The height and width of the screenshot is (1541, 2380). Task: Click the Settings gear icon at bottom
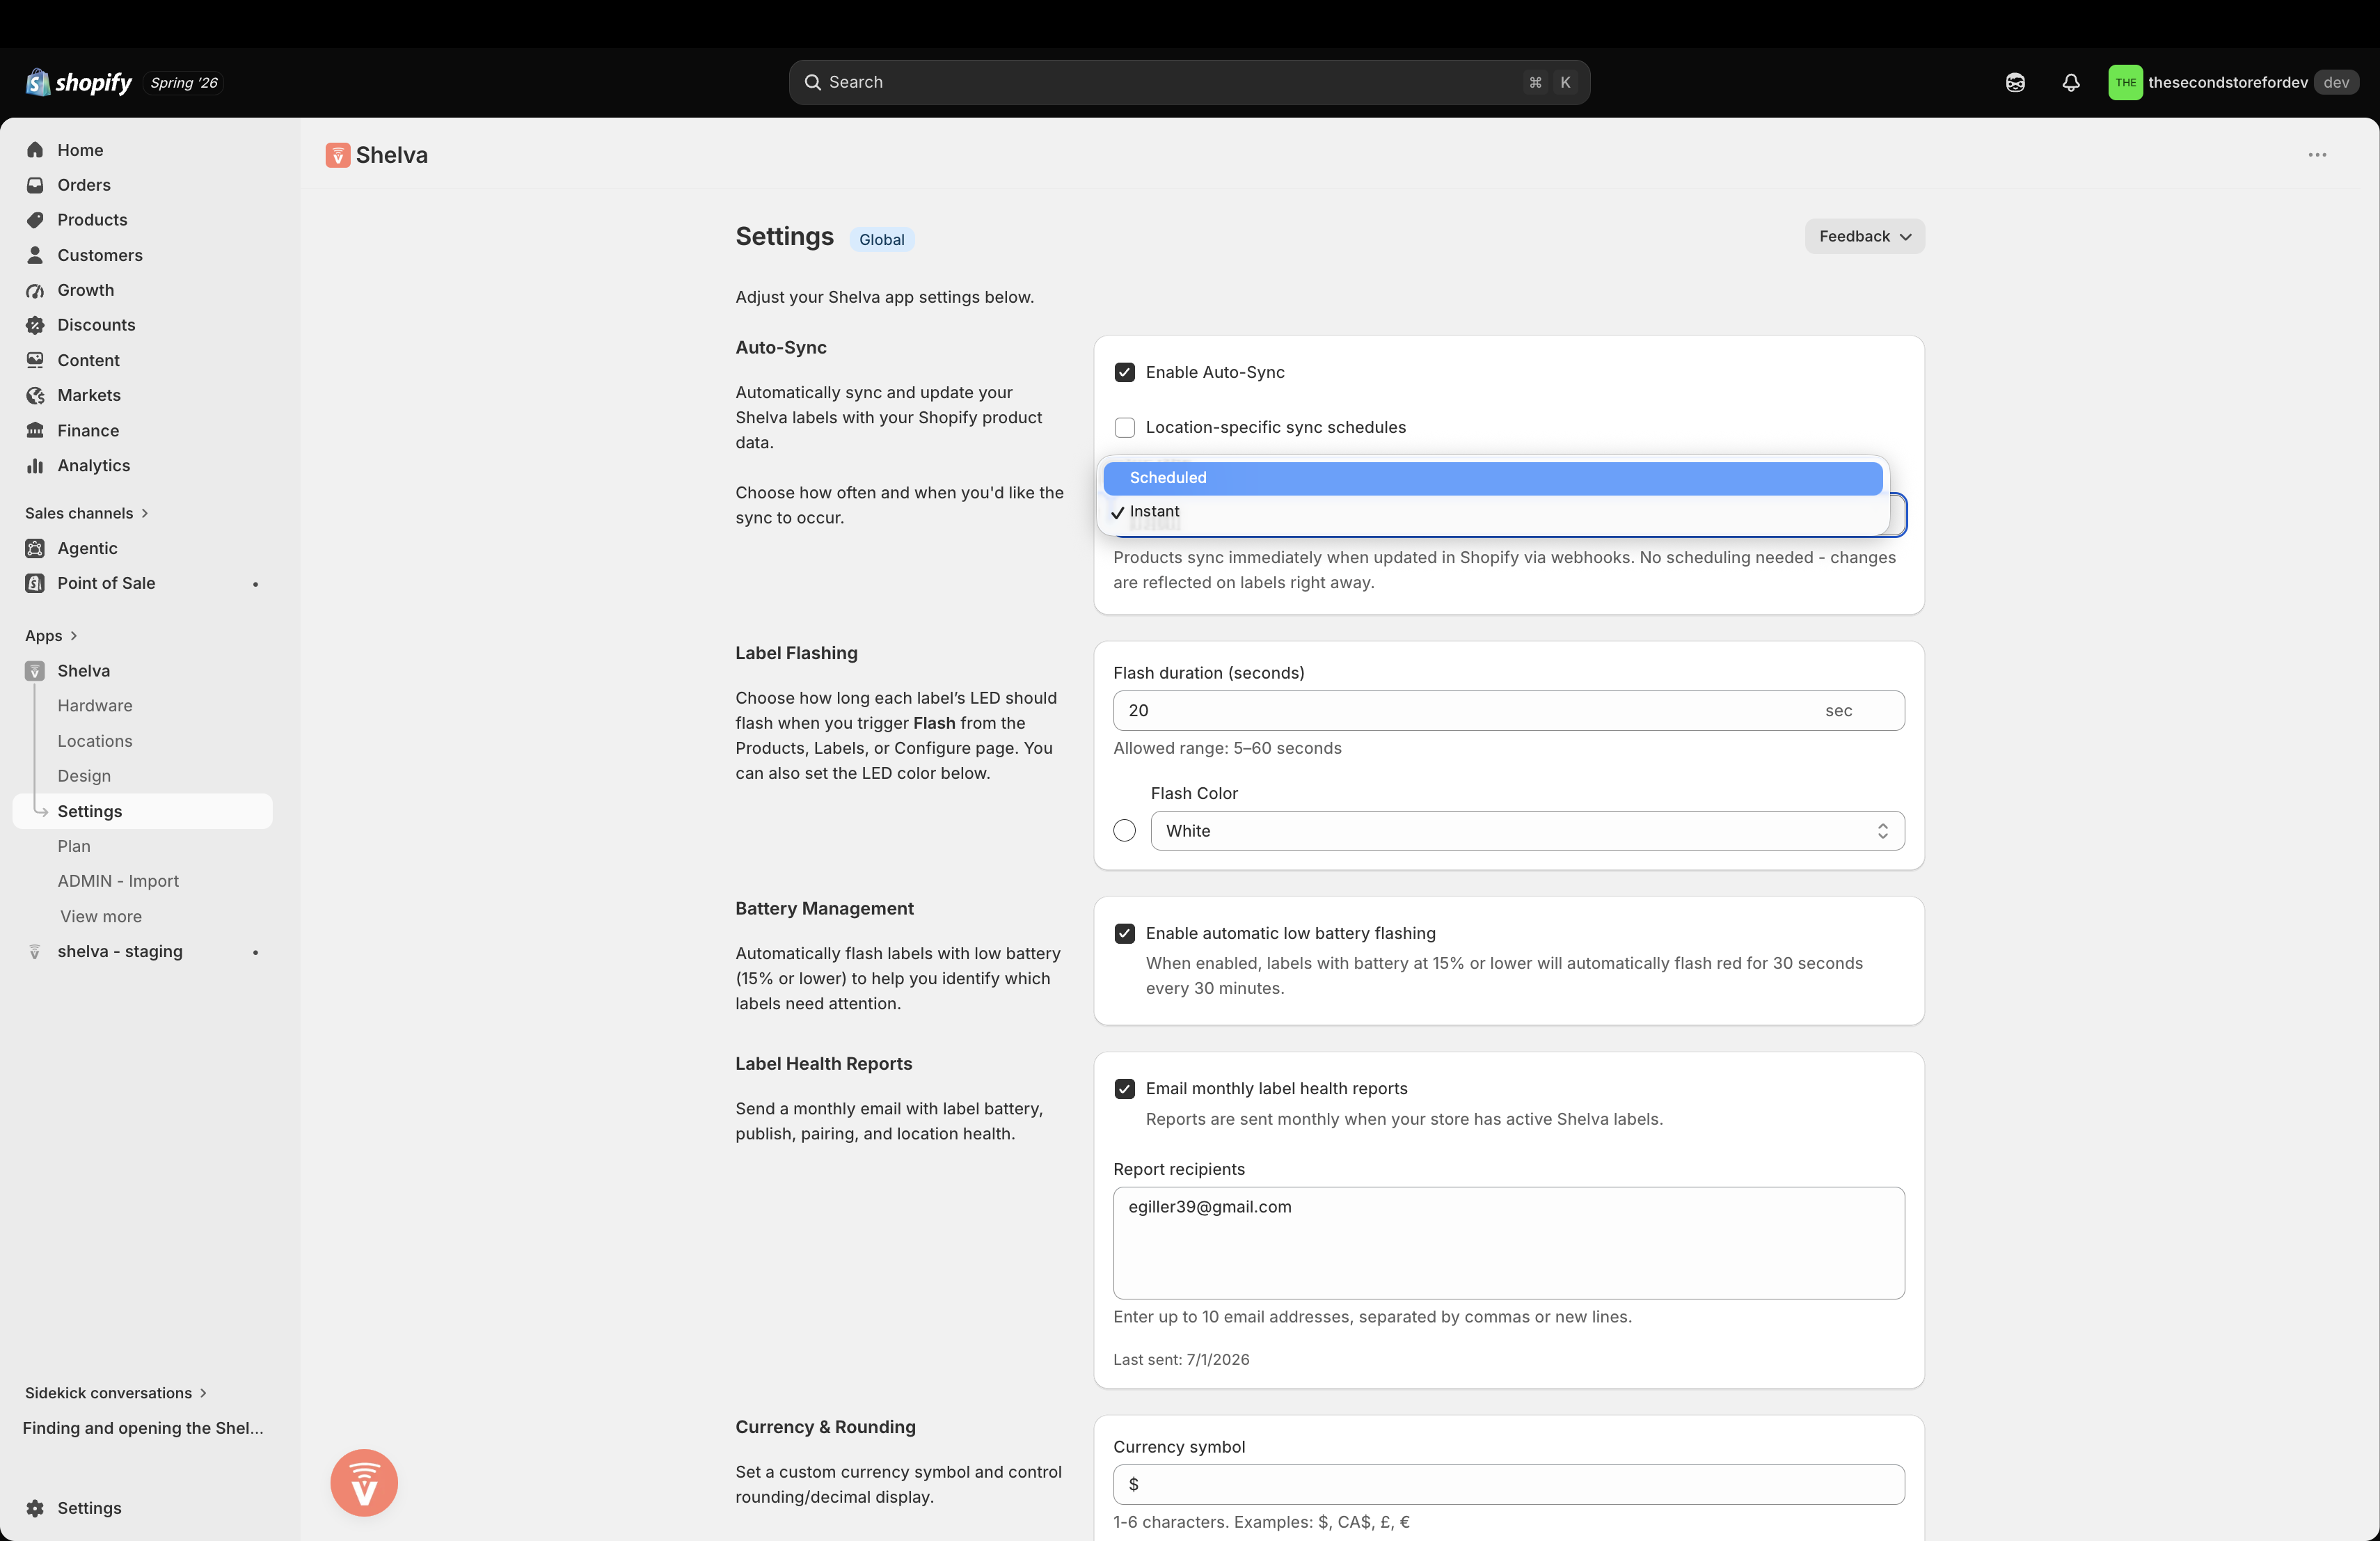tap(35, 1508)
